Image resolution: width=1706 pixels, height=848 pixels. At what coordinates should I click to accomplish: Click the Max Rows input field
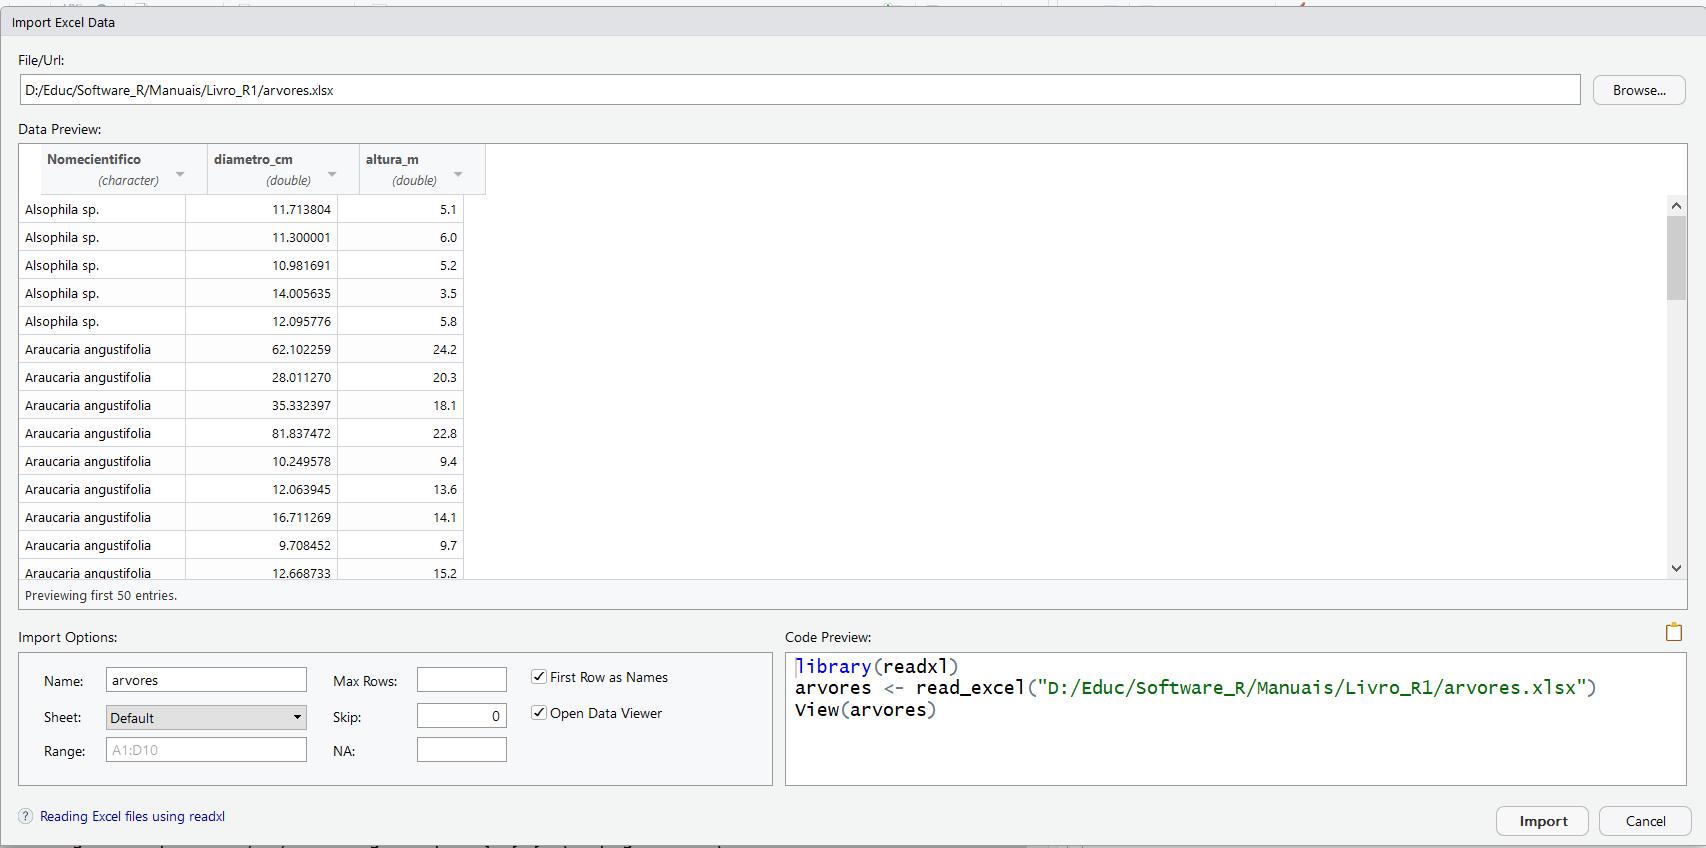(462, 680)
